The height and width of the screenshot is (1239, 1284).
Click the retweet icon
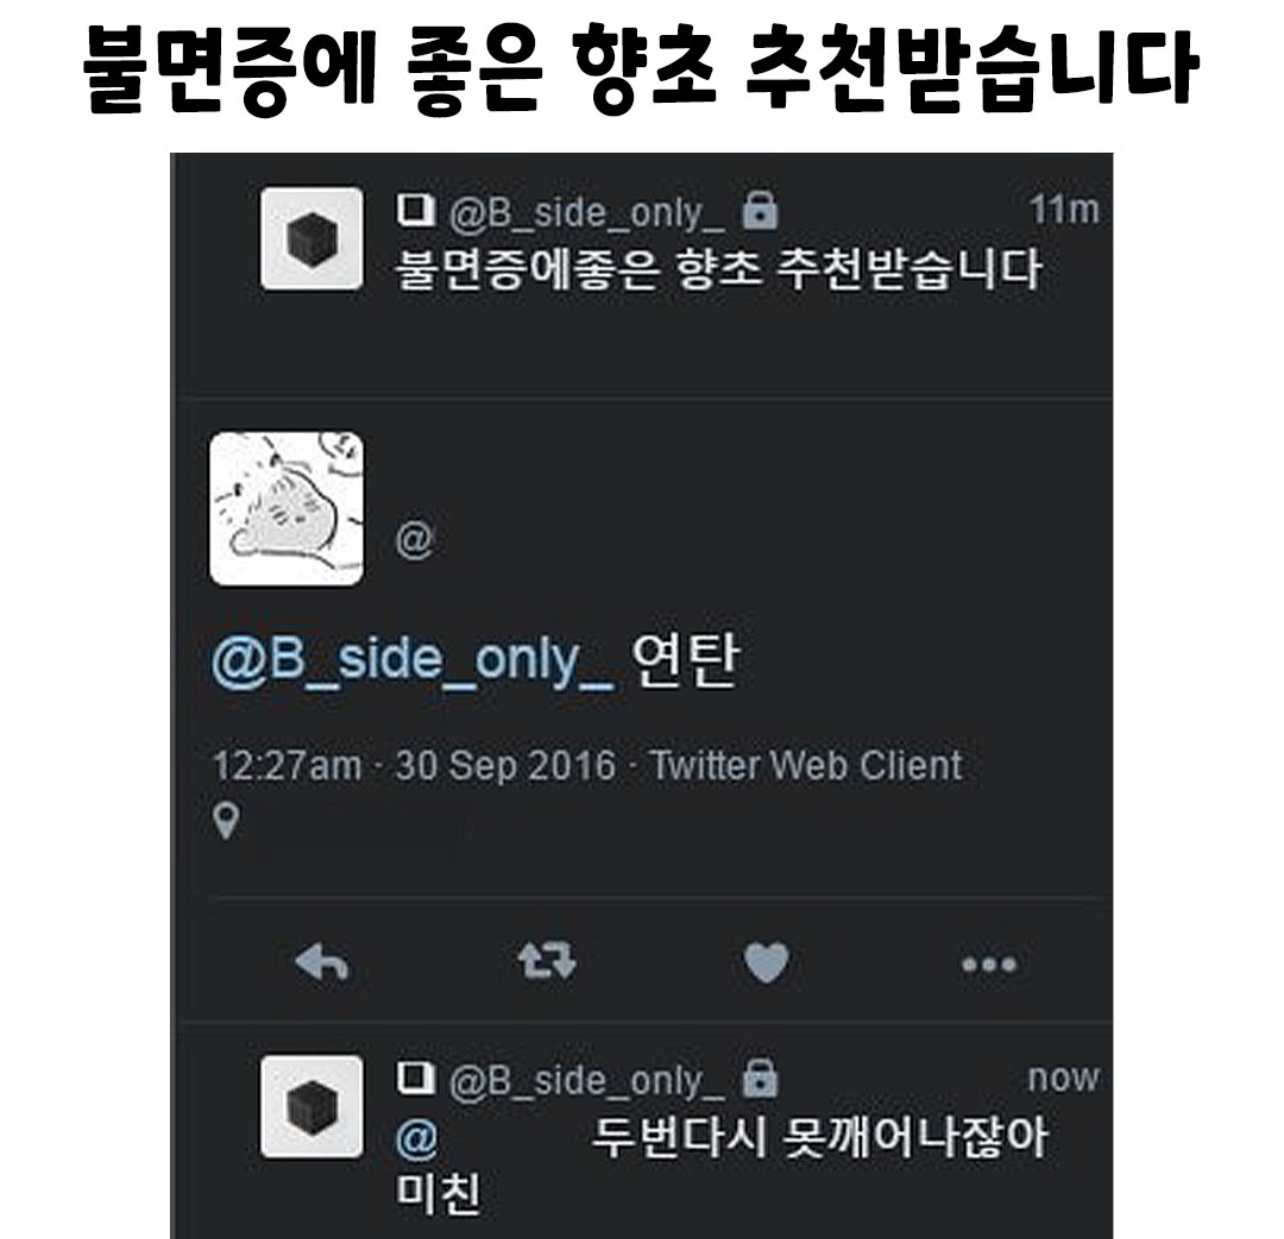pos(547,962)
